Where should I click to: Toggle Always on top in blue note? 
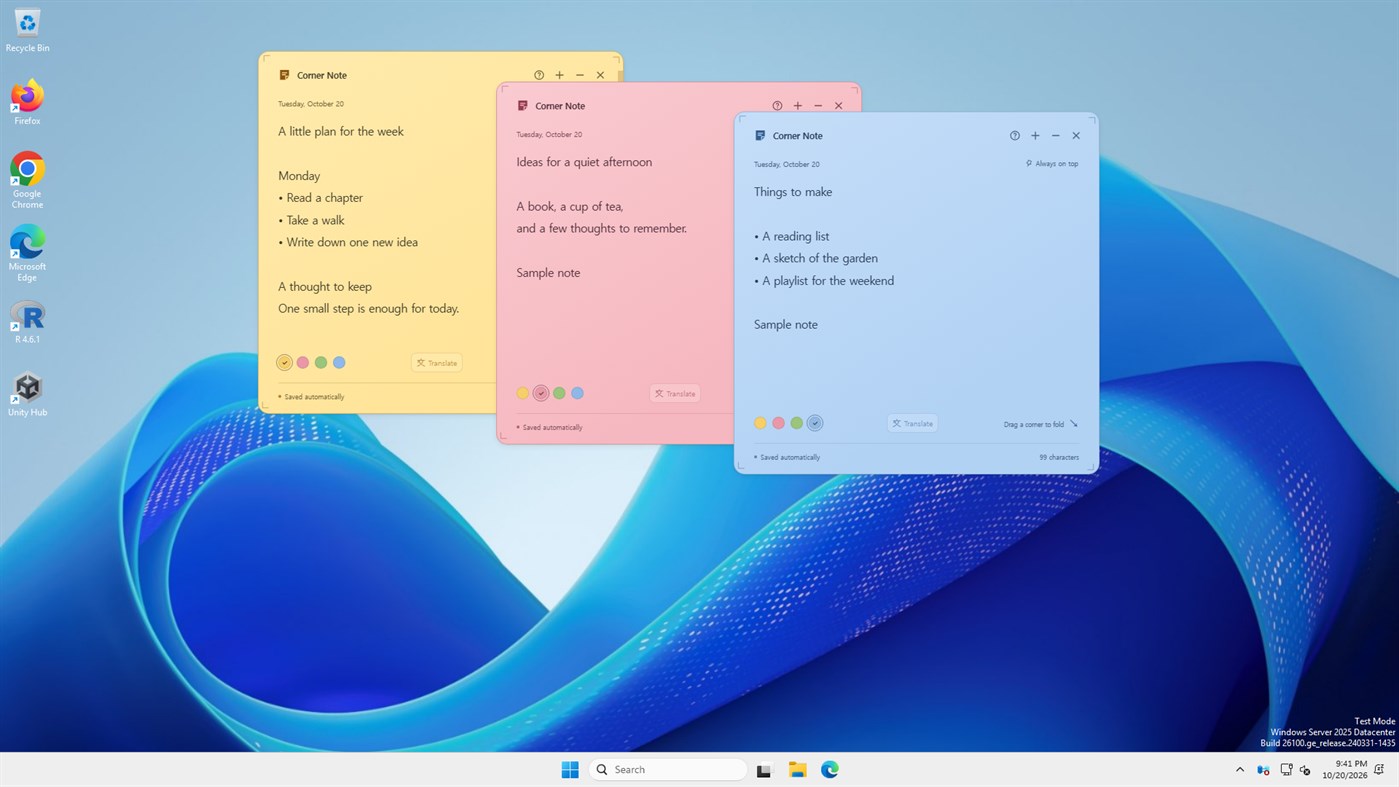(1052, 164)
